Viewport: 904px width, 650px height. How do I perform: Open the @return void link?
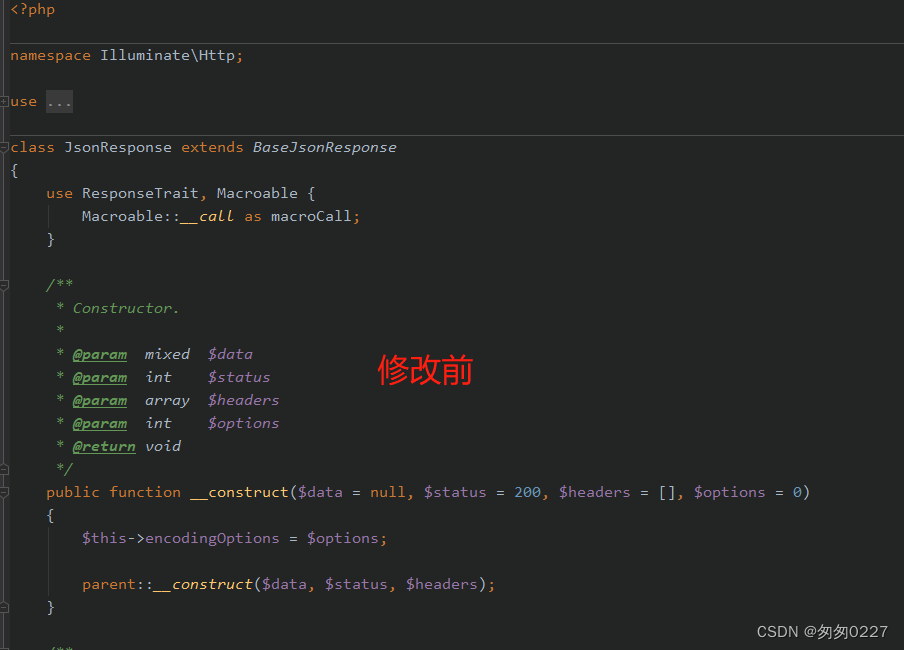click(x=104, y=445)
